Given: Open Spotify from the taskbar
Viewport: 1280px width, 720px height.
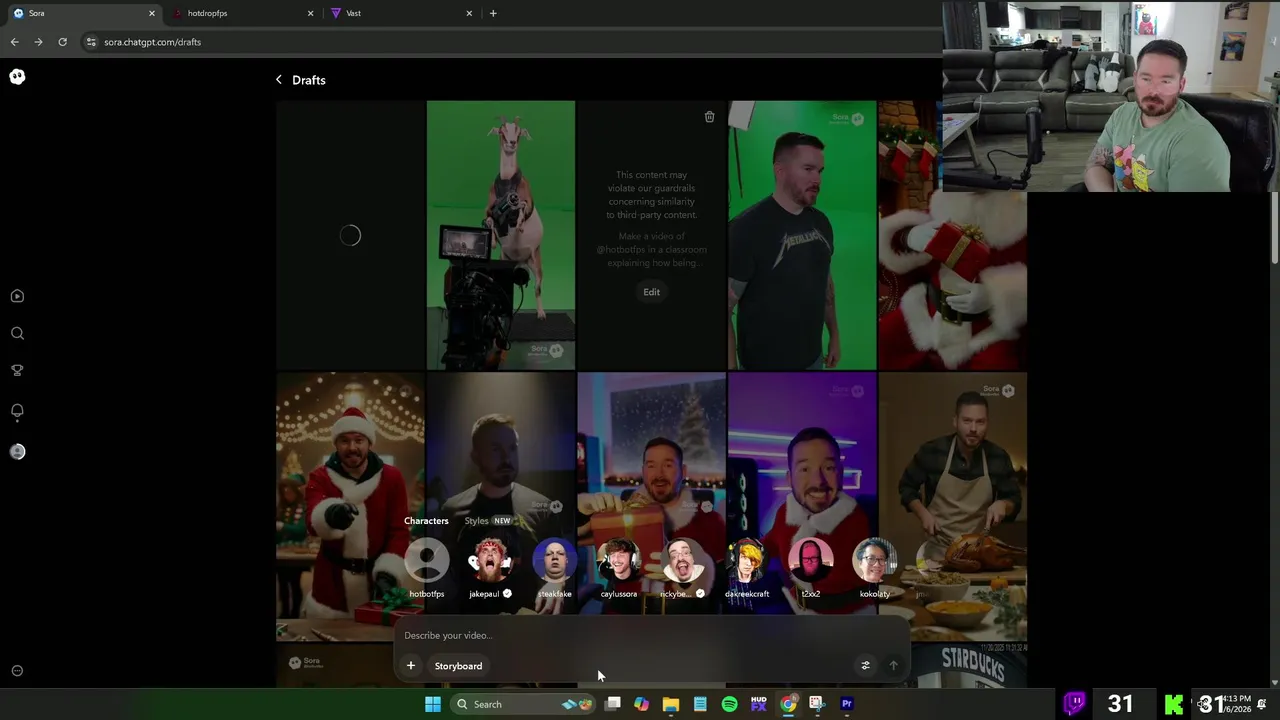Looking at the screenshot, I should click(729, 704).
